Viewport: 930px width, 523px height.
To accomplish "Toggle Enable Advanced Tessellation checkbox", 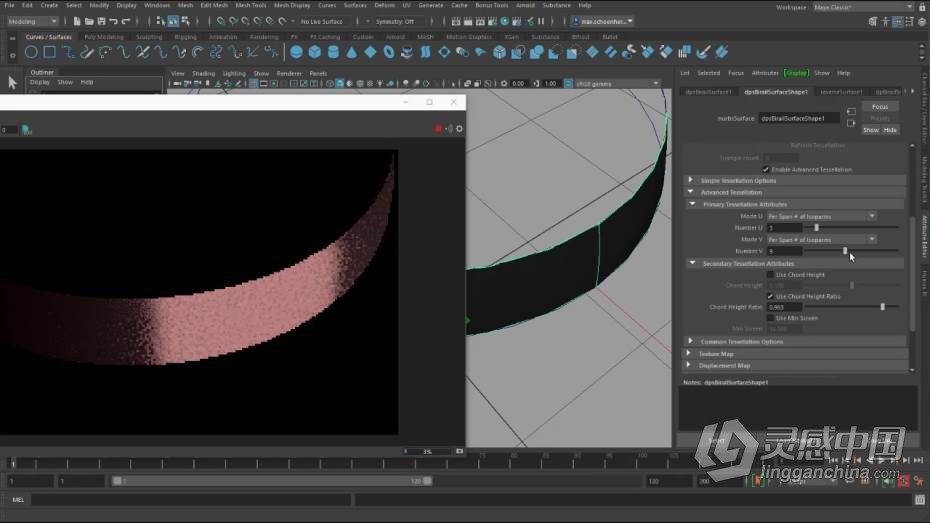I will [766, 170].
